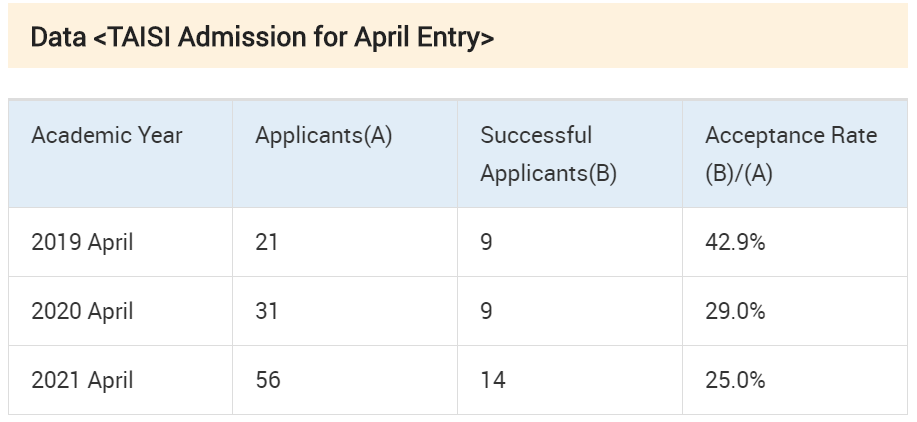This screenshot has height=422, width=917.
Task: Click the Data TAISI Admission heading
Action: click(262, 37)
